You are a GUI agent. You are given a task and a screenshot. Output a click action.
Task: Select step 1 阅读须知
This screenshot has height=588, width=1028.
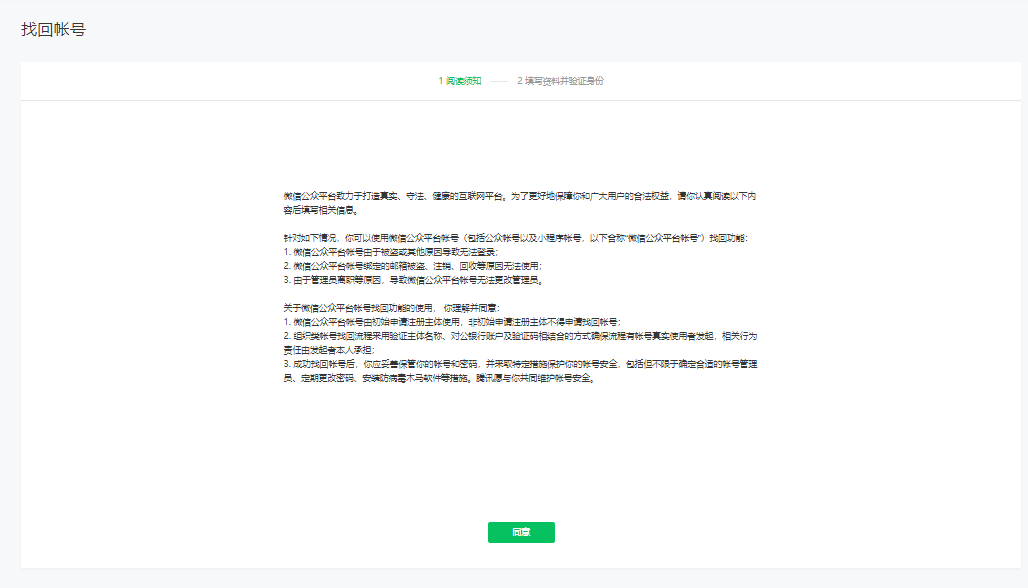(460, 81)
